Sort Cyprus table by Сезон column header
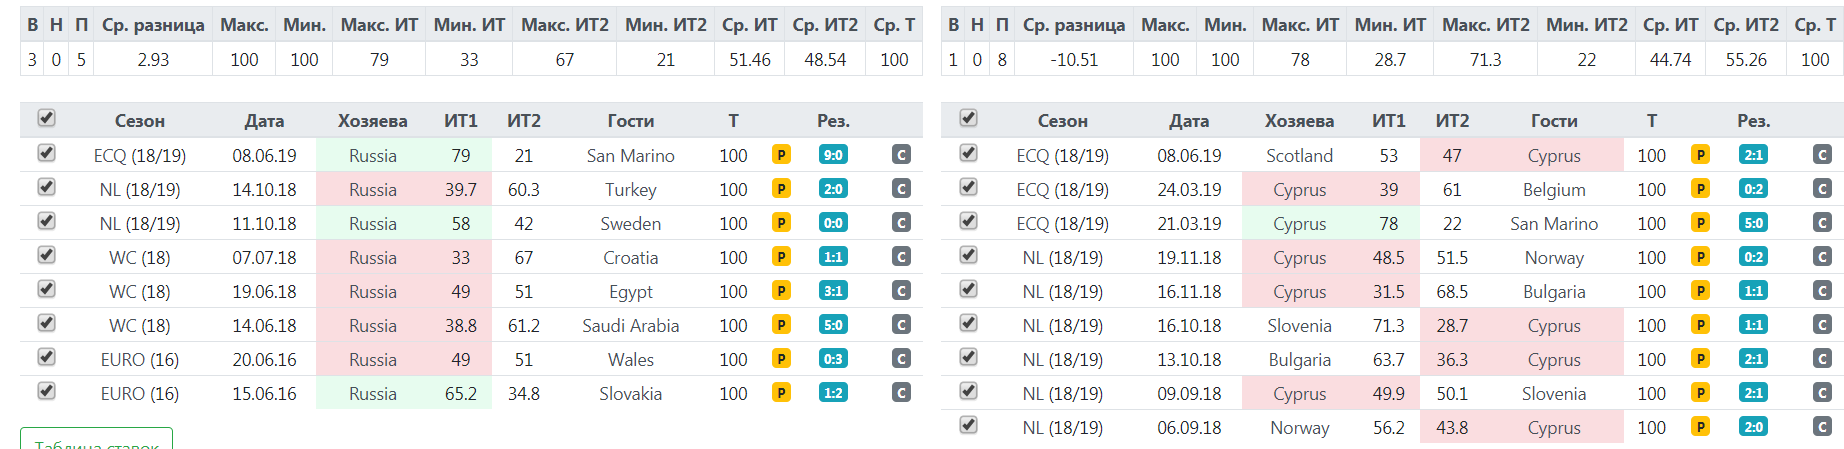Screen dimensions: 1844x449 click(1062, 121)
